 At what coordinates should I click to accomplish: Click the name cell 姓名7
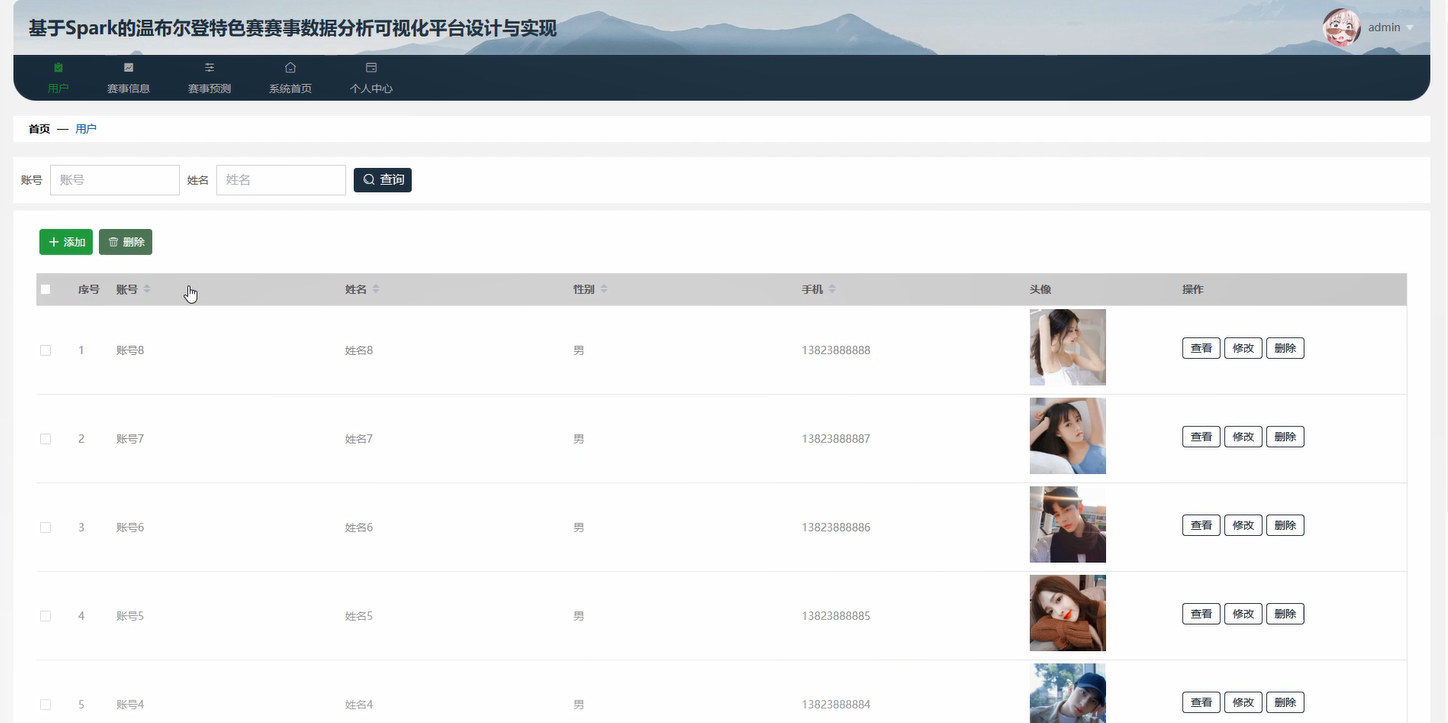(359, 439)
